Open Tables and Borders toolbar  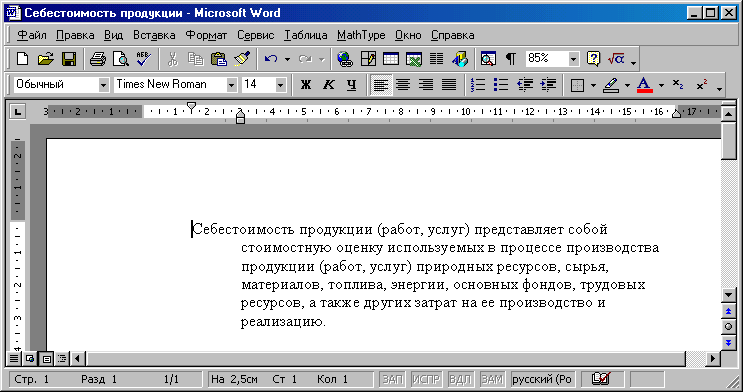coord(368,59)
